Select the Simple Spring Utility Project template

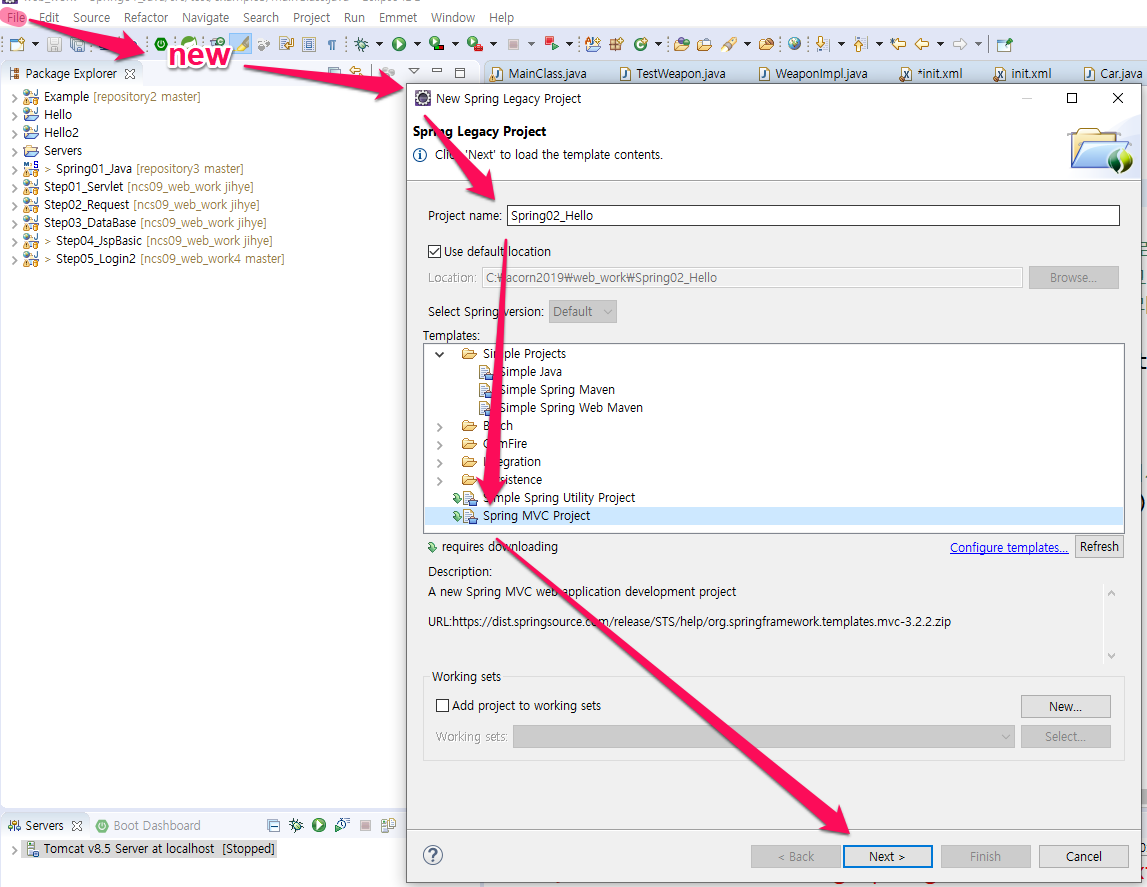pos(559,498)
